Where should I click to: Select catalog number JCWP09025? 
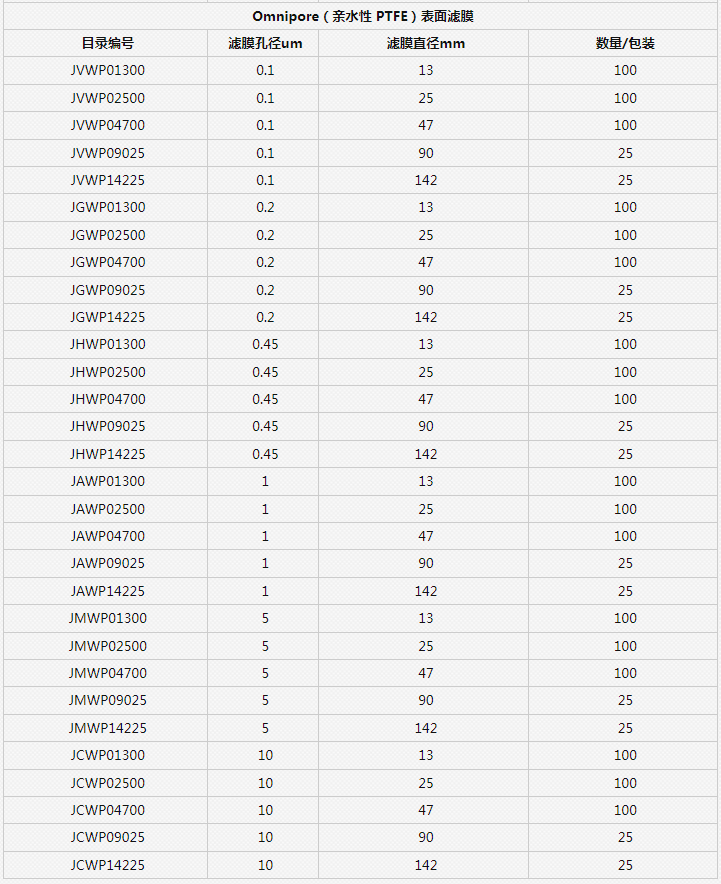(108, 837)
